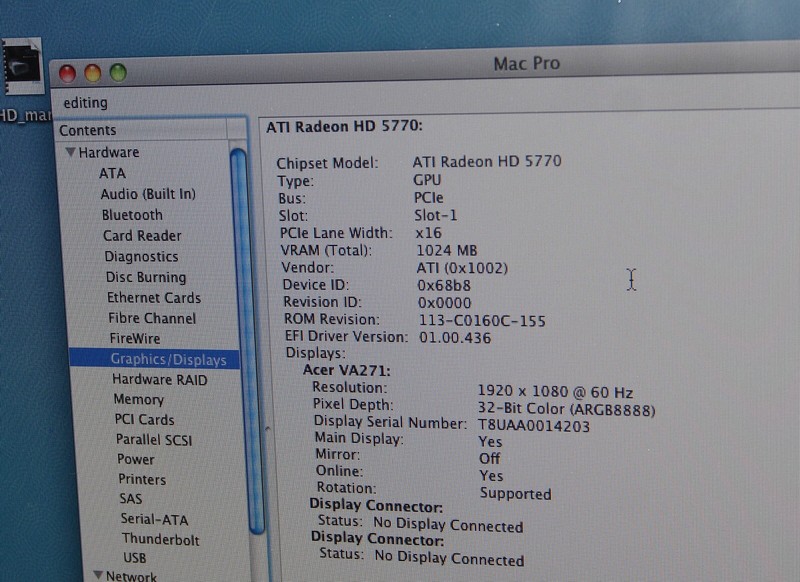Viewport: 800px width, 582px height.
Task: Select Card Reader entry
Action: tap(142, 236)
